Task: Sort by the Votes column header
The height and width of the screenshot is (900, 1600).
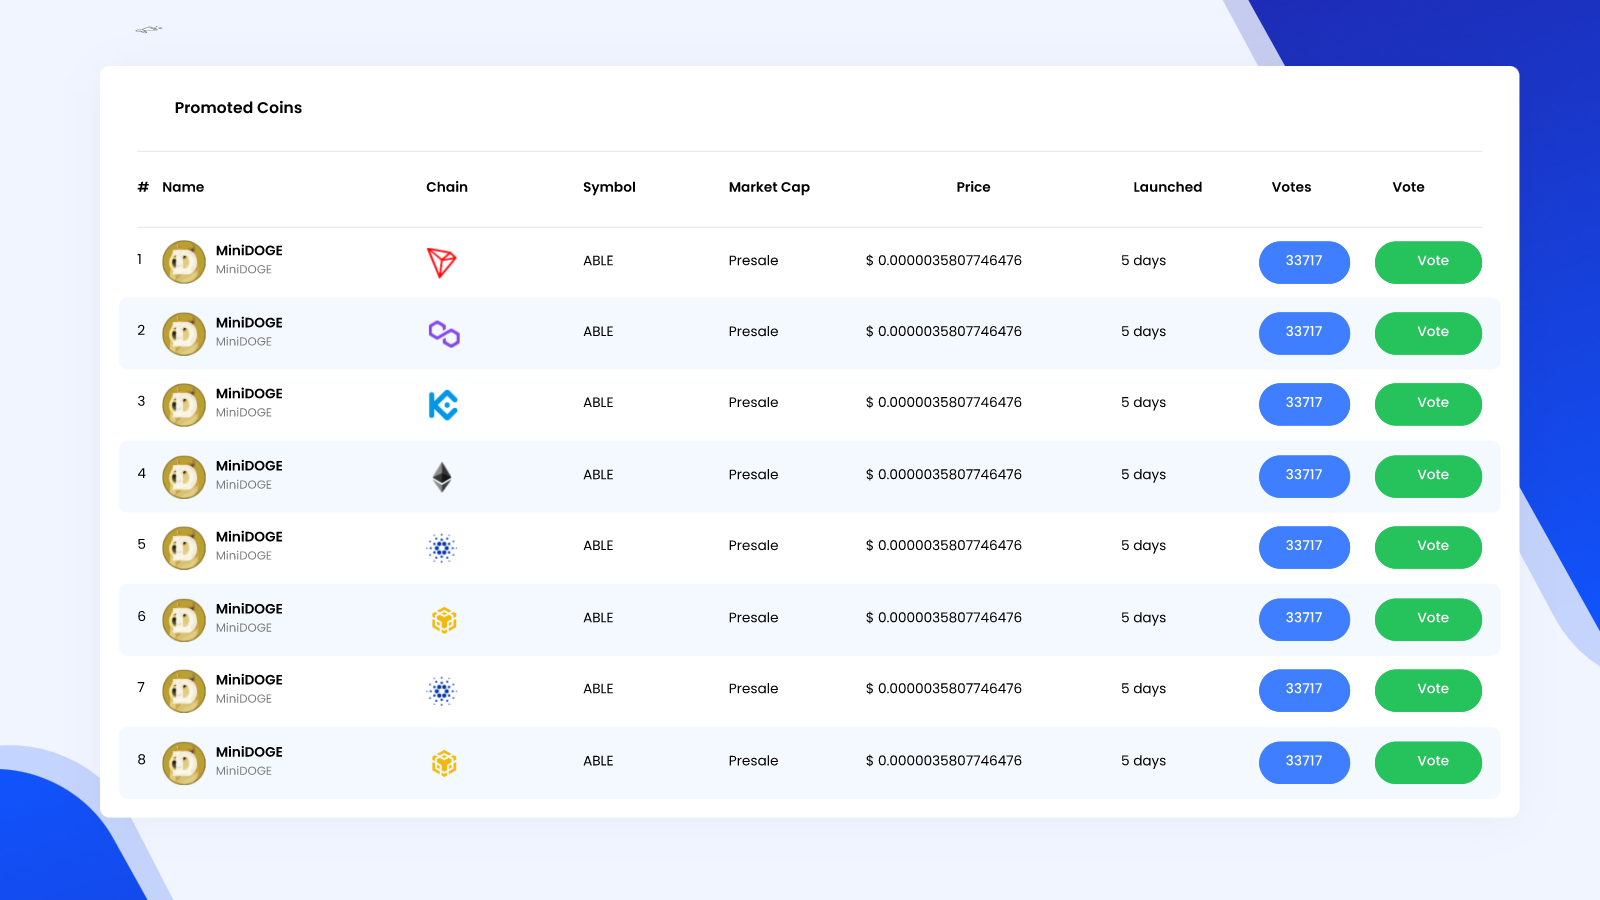Action: tap(1291, 187)
